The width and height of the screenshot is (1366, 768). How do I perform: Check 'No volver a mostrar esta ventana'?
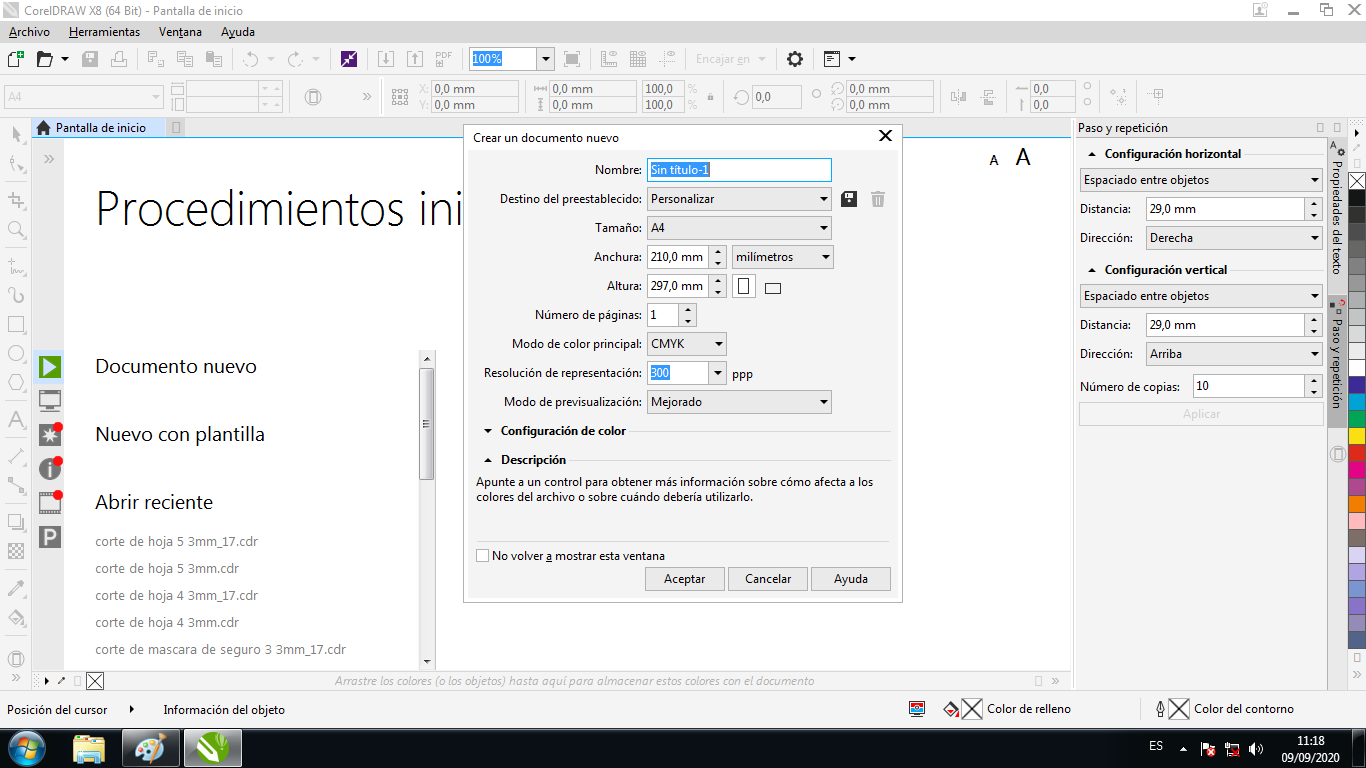(483, 556)
